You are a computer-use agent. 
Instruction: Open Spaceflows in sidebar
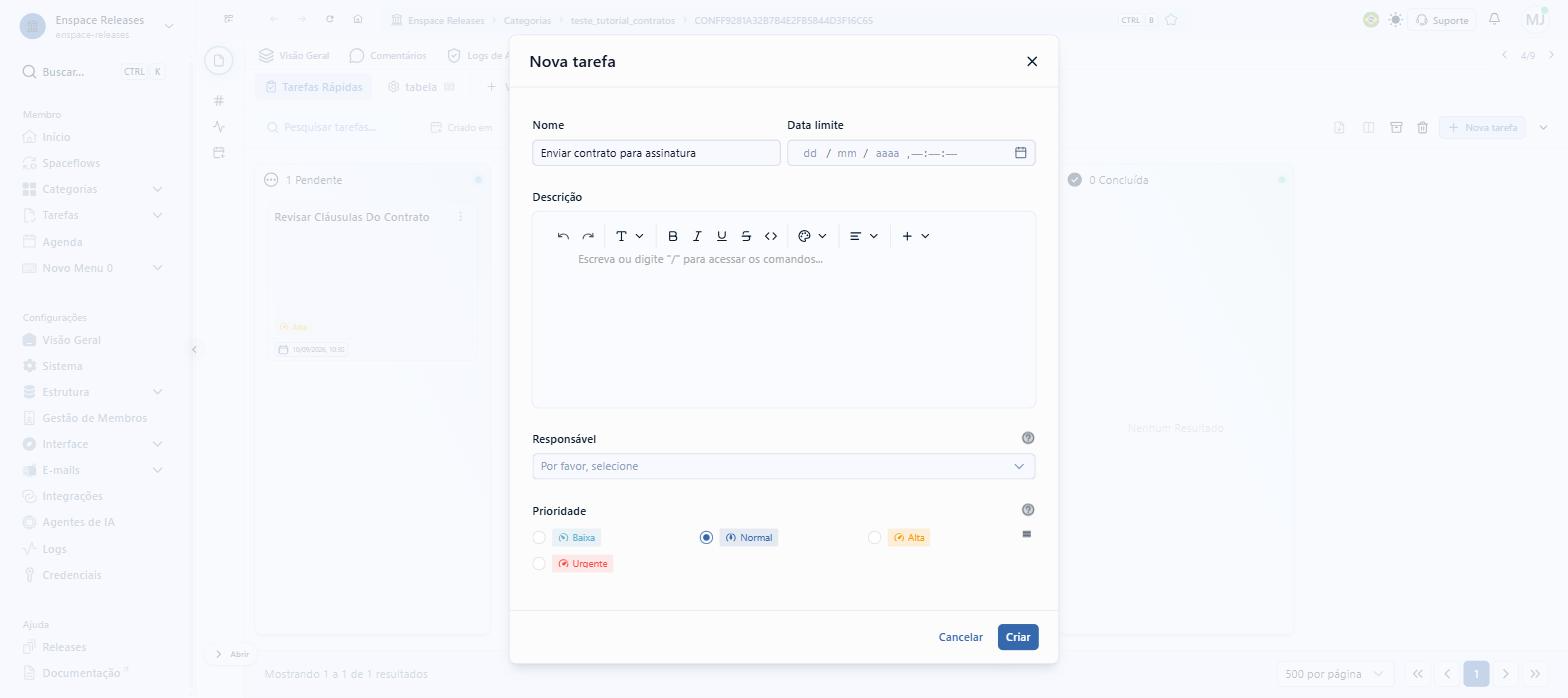[x=93, y=163]
